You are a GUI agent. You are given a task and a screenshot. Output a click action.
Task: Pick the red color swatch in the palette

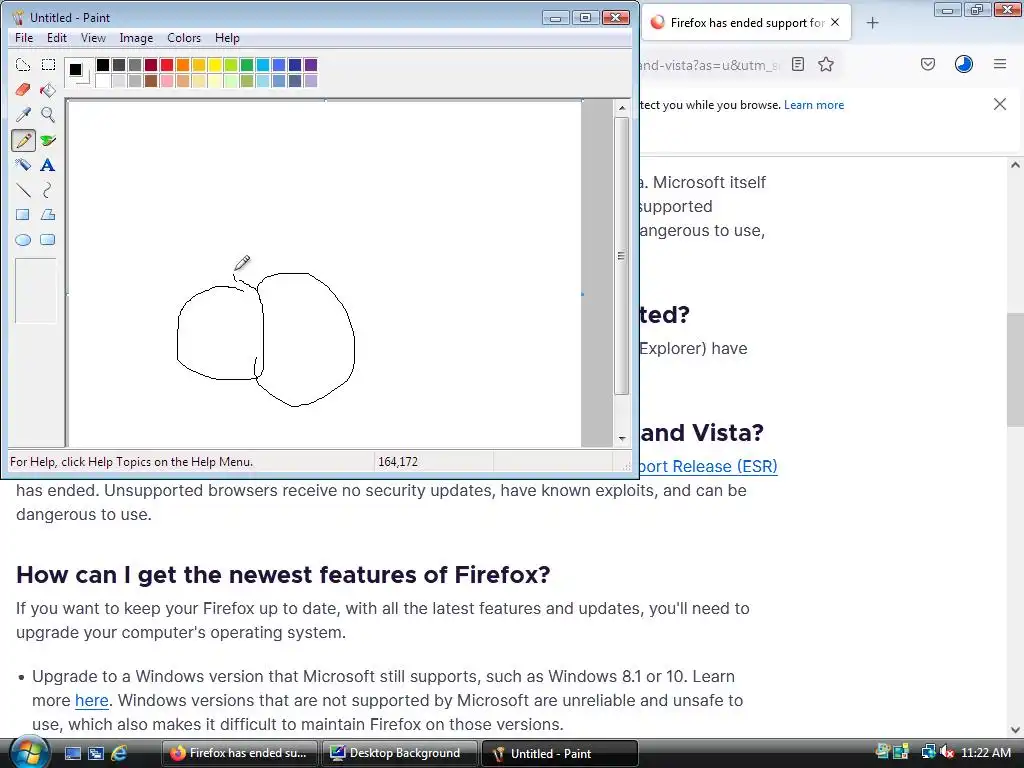[167, 65]
